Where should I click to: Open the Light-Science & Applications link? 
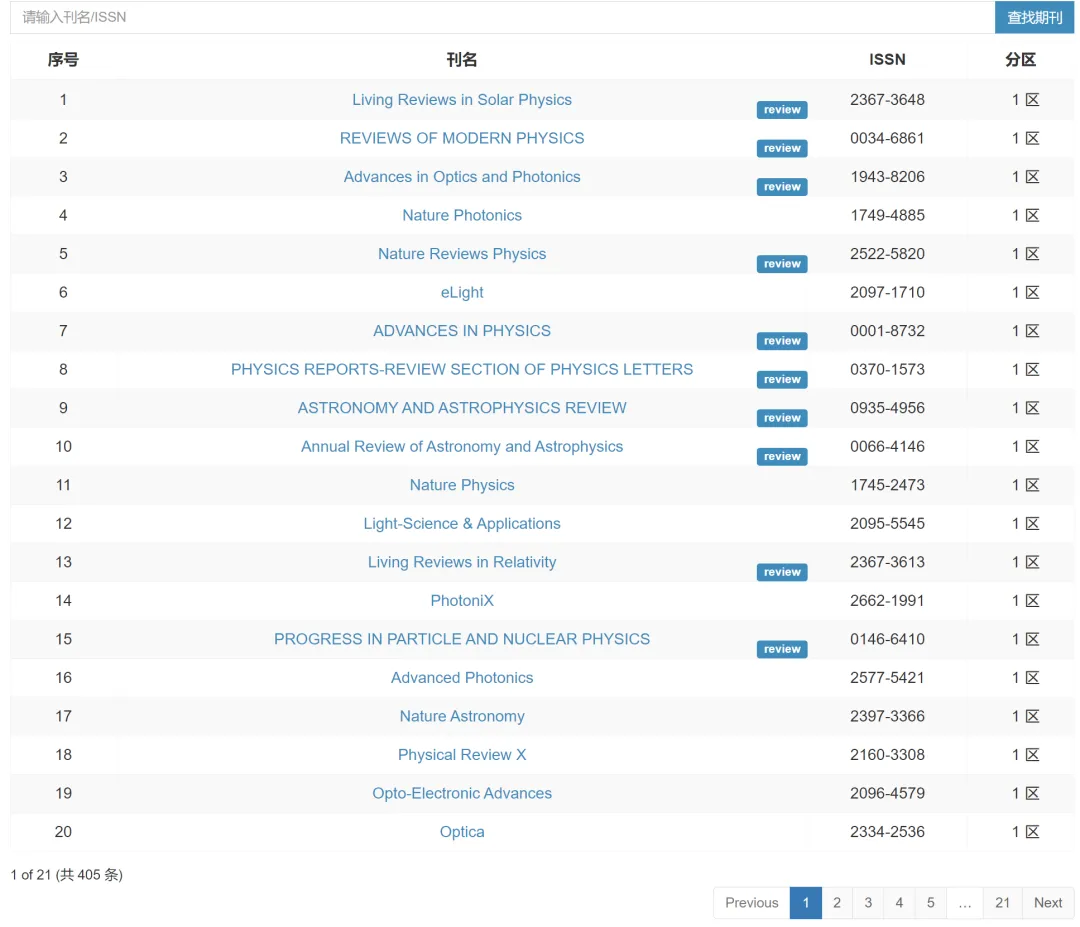(x=462, y=524)
